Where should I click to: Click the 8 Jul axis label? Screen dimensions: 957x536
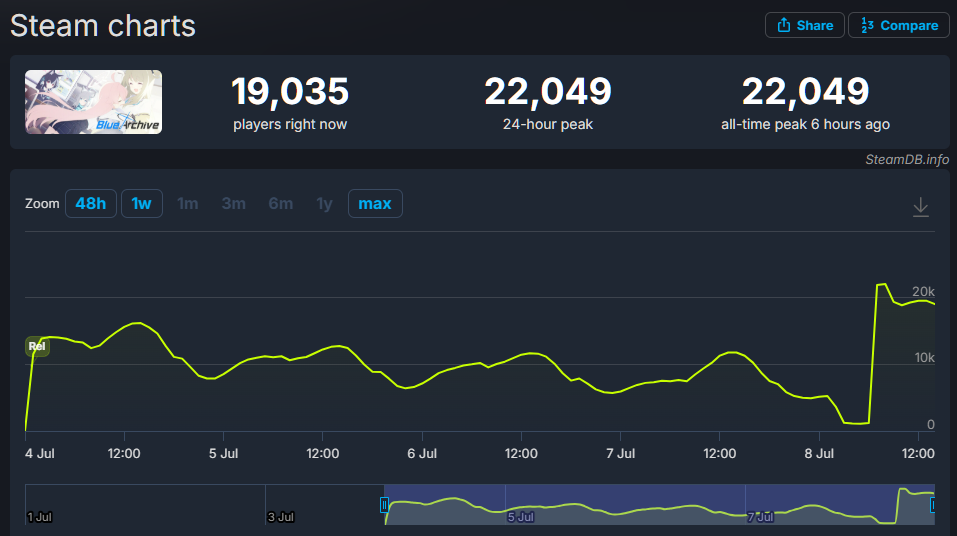pos(819,454)
